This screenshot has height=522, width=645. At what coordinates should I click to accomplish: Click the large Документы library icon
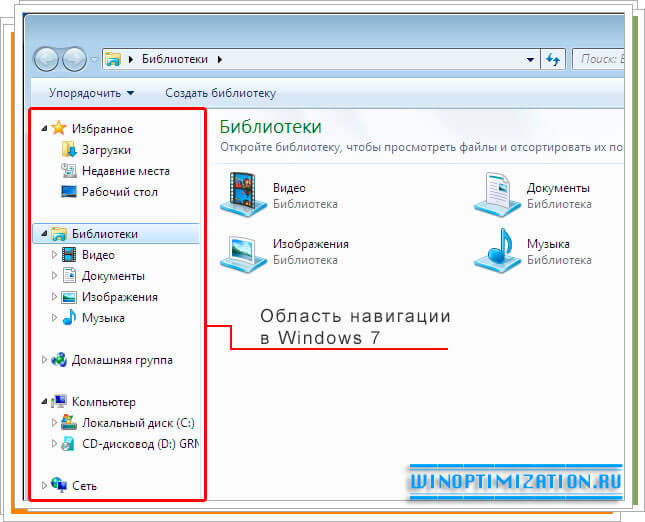pos(497,194)
